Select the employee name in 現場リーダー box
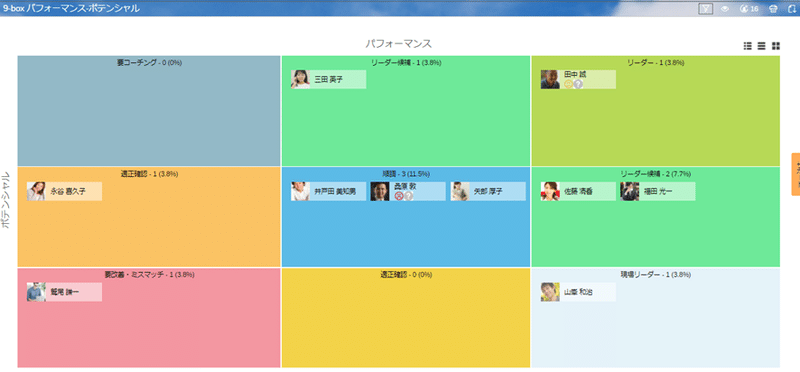This screenshot has width=800, height=372. coord(578,292)
